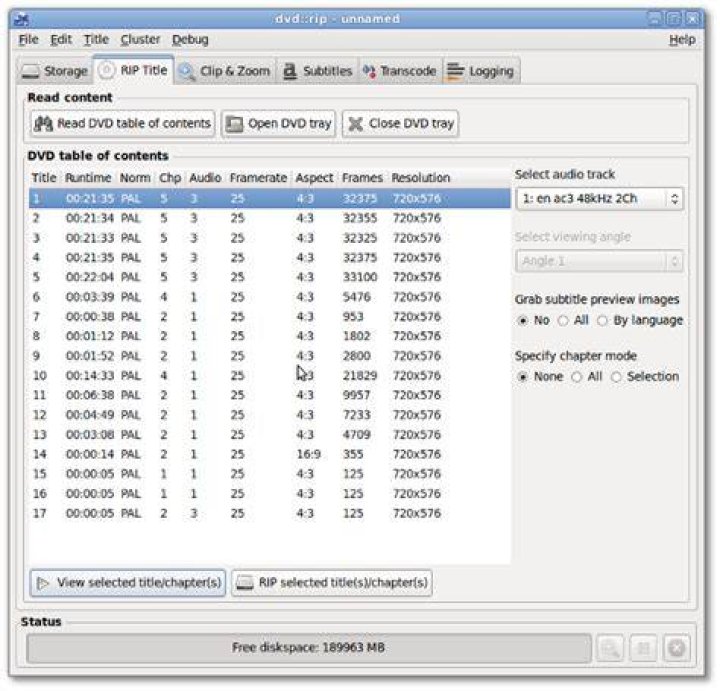Click the dvd::rip application icon in title bar
Image resolution: width=720 pixels, height=691 pixels.
(x=21, y=19)
